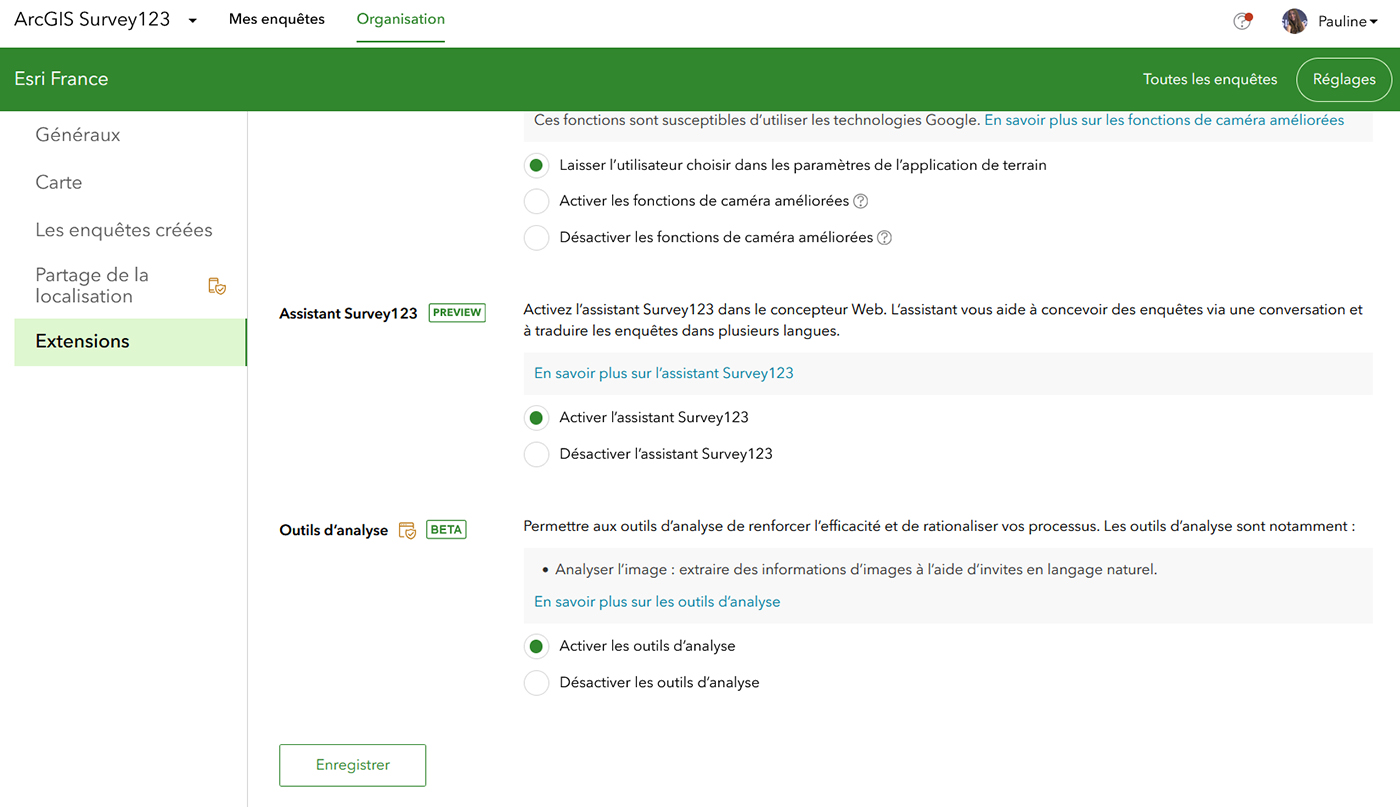
Task: Open the Réglages button
Action: [x=1343, y=79]
